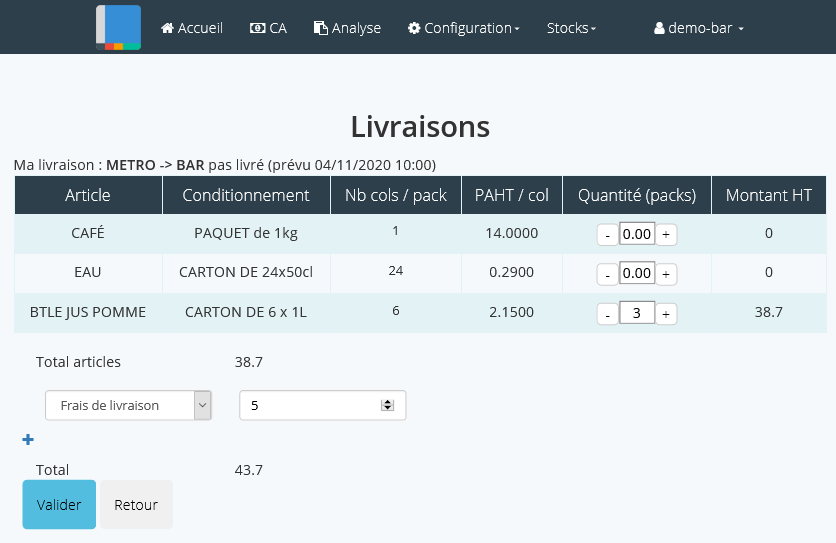This screenshot has width=836, height=543.
Task: Expand the Stocks dropdown menu
Action: (x=571, y=28)
